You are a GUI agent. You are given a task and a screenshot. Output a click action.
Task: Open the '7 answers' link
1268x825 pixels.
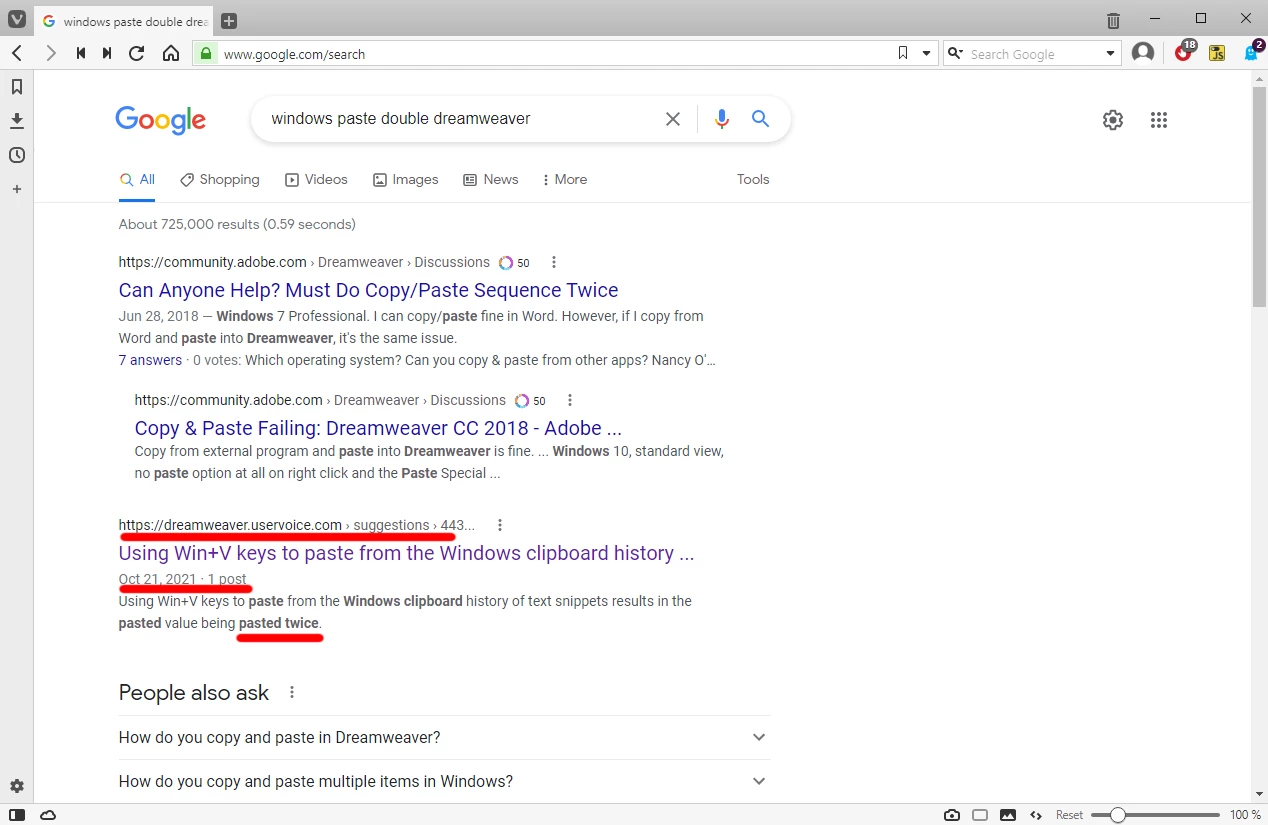(150, 360)
